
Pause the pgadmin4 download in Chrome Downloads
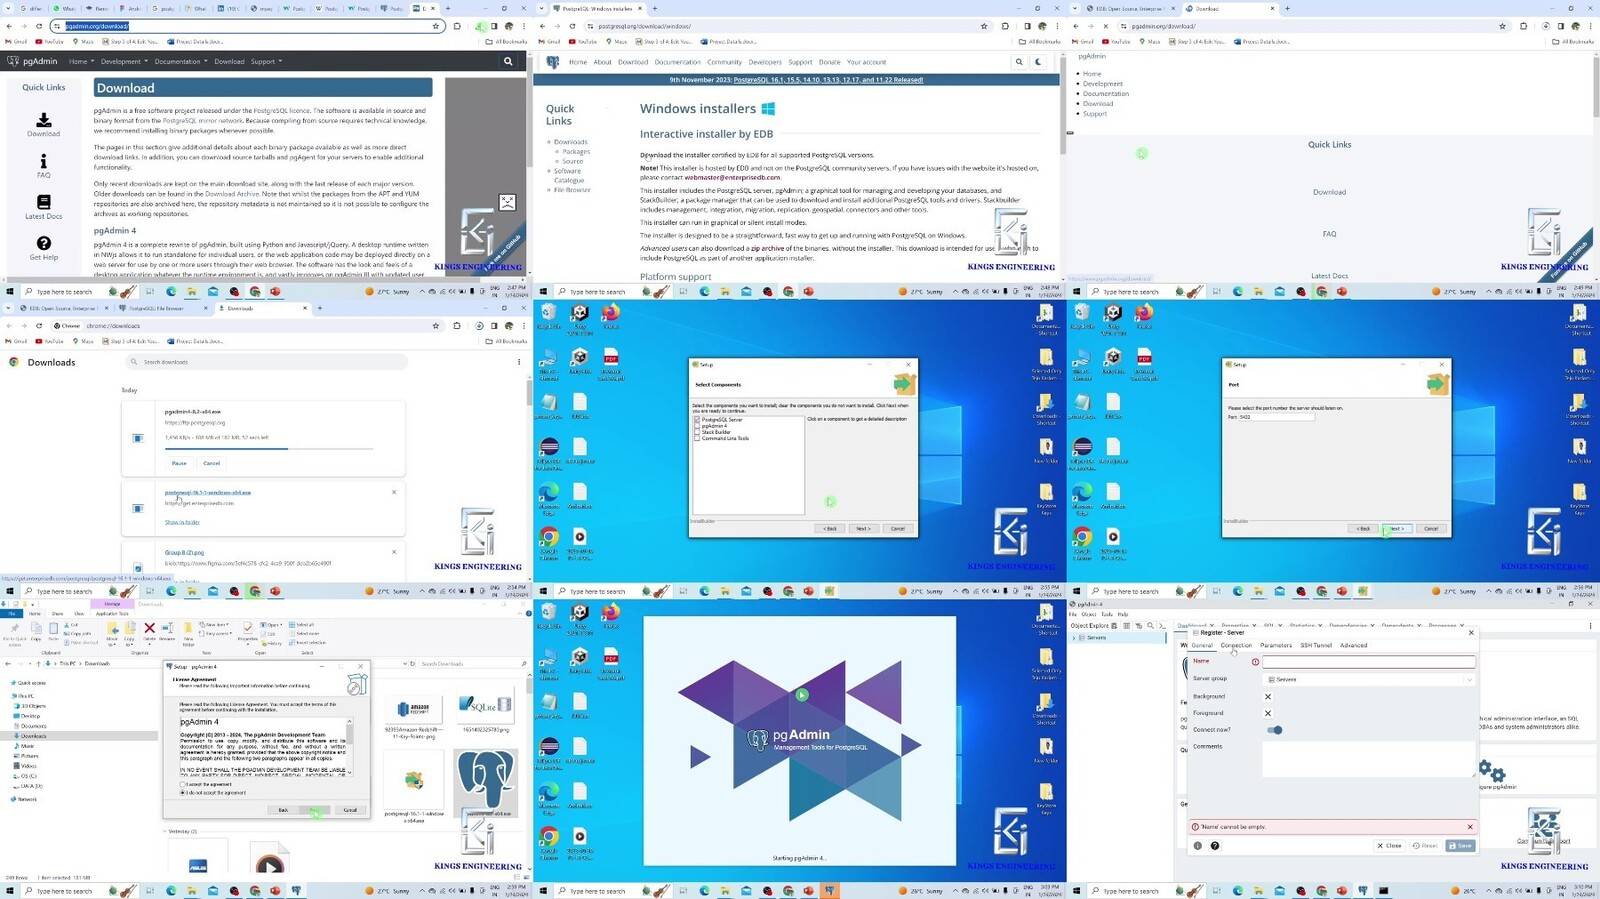(179, 463)
